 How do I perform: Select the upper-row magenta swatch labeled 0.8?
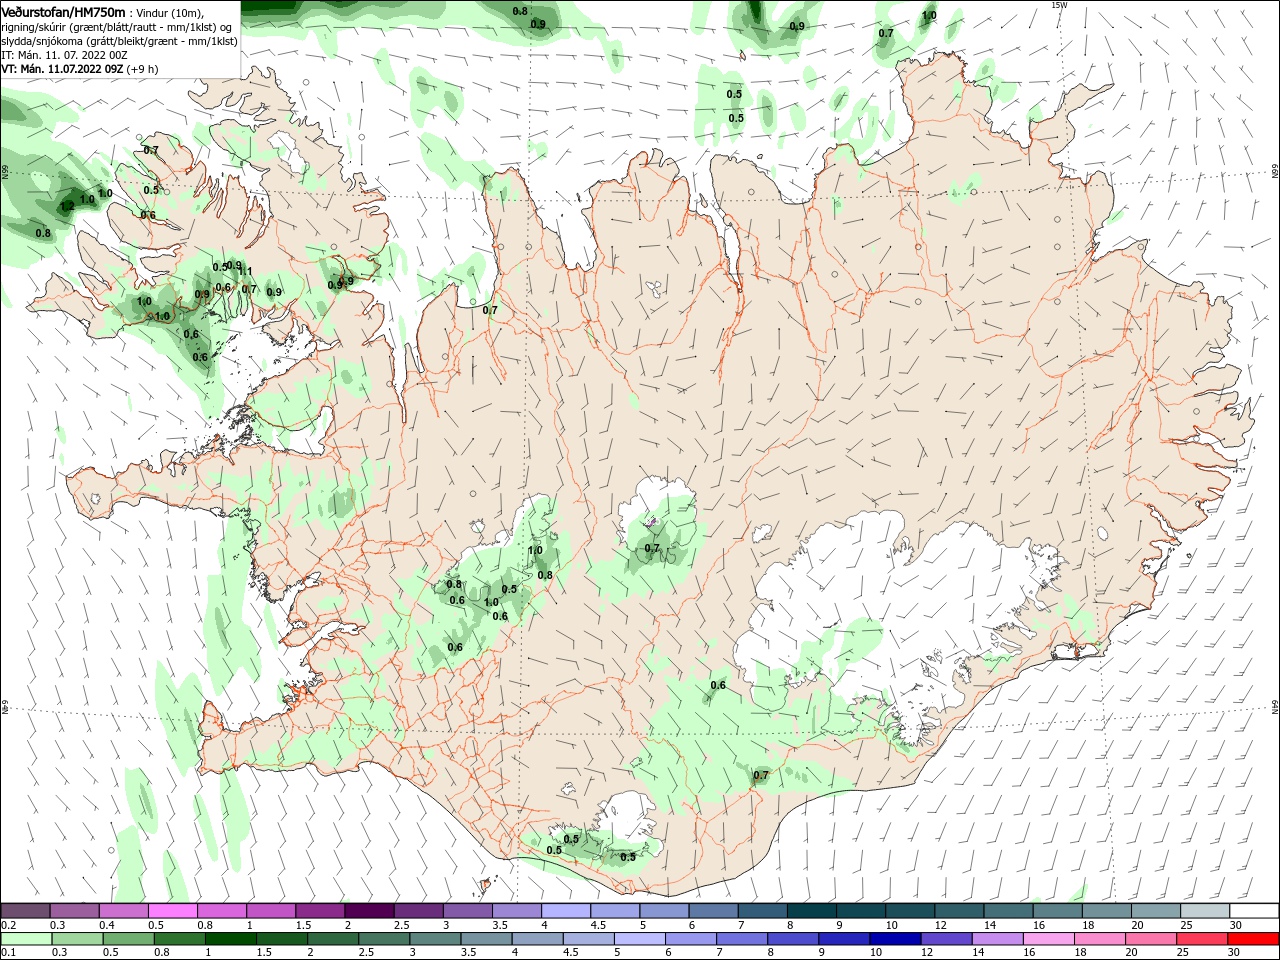coord(221,911)
